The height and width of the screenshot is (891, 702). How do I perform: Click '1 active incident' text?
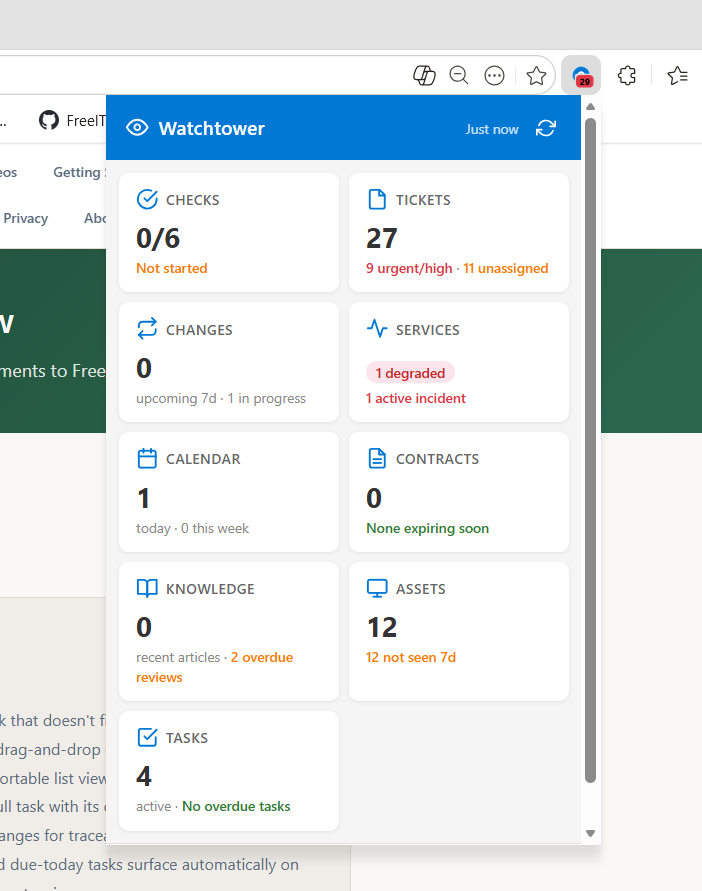pyautogui.click(x=416, y=398)
